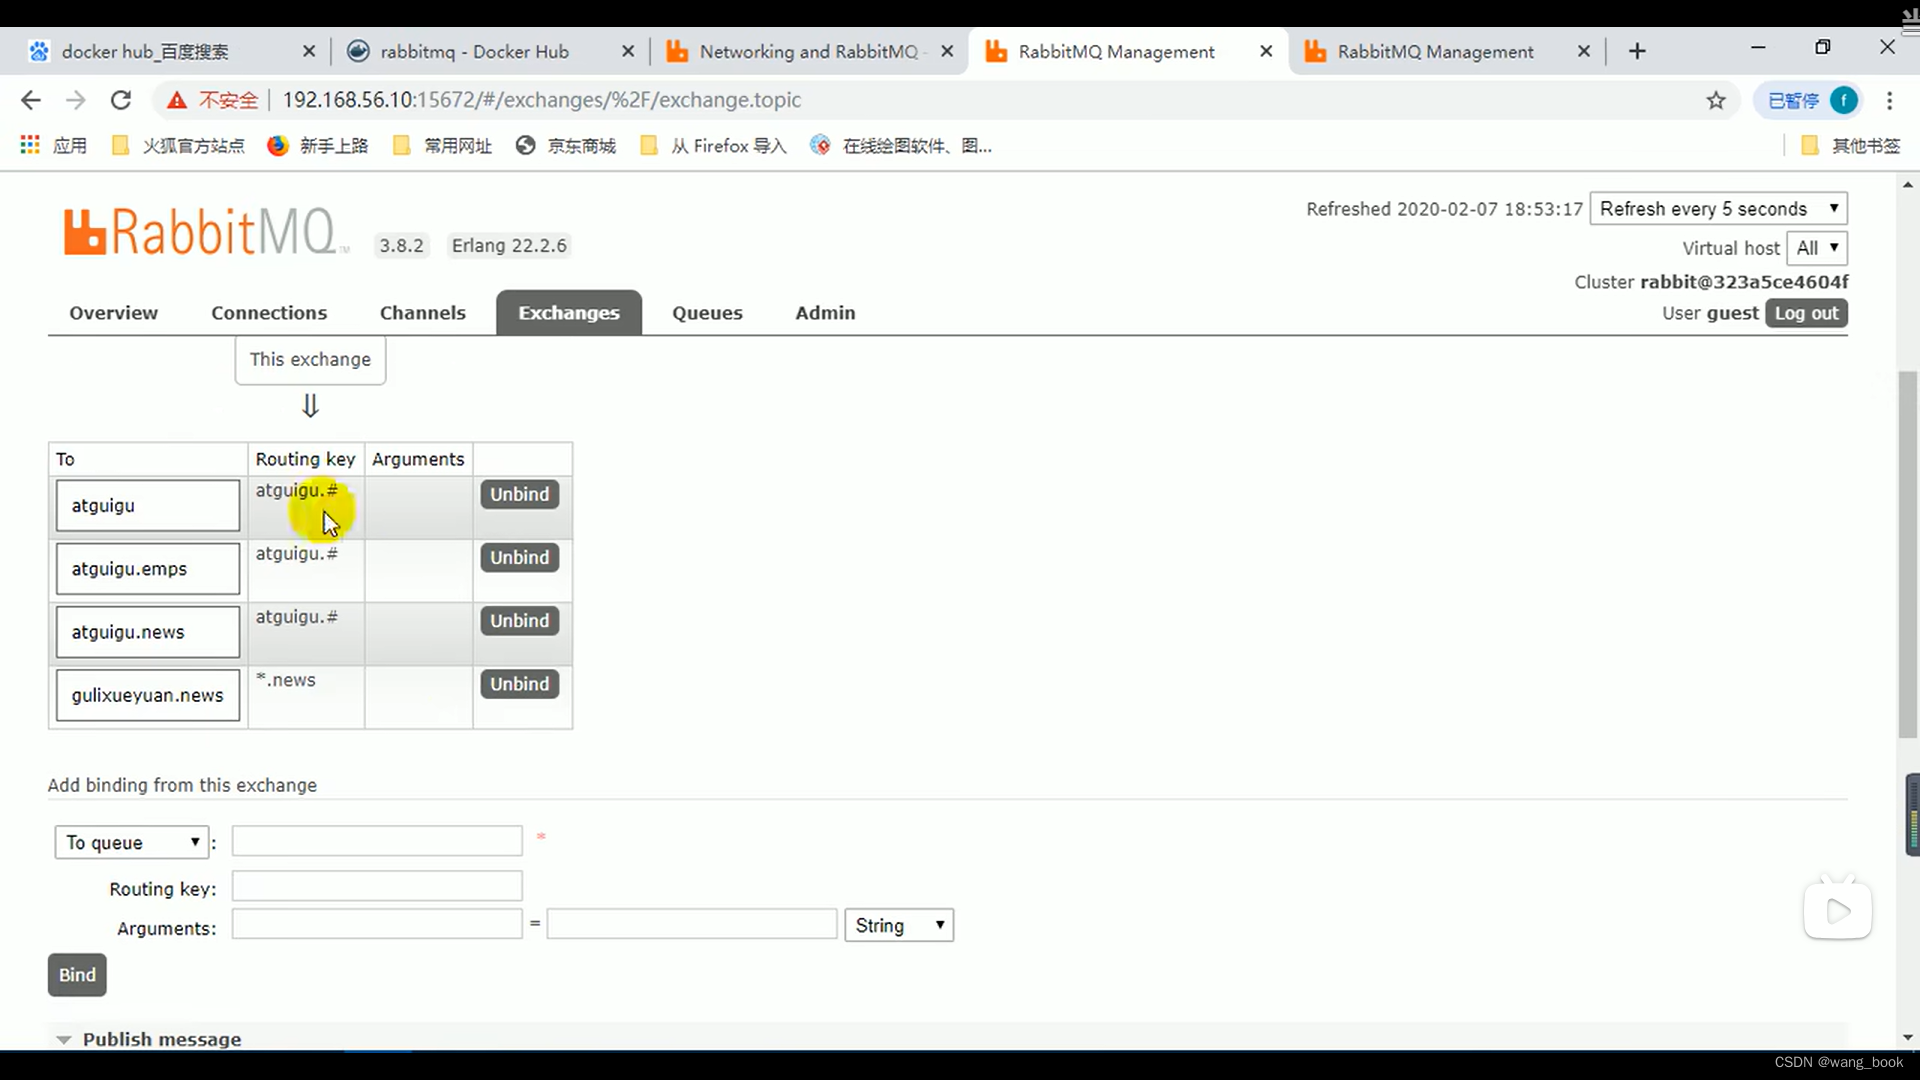The height and width of the screenshot is (1080, 1920).
Task: Open the apps grid shortcut in bookmarks bar
Action: click(x=54, y=146)
